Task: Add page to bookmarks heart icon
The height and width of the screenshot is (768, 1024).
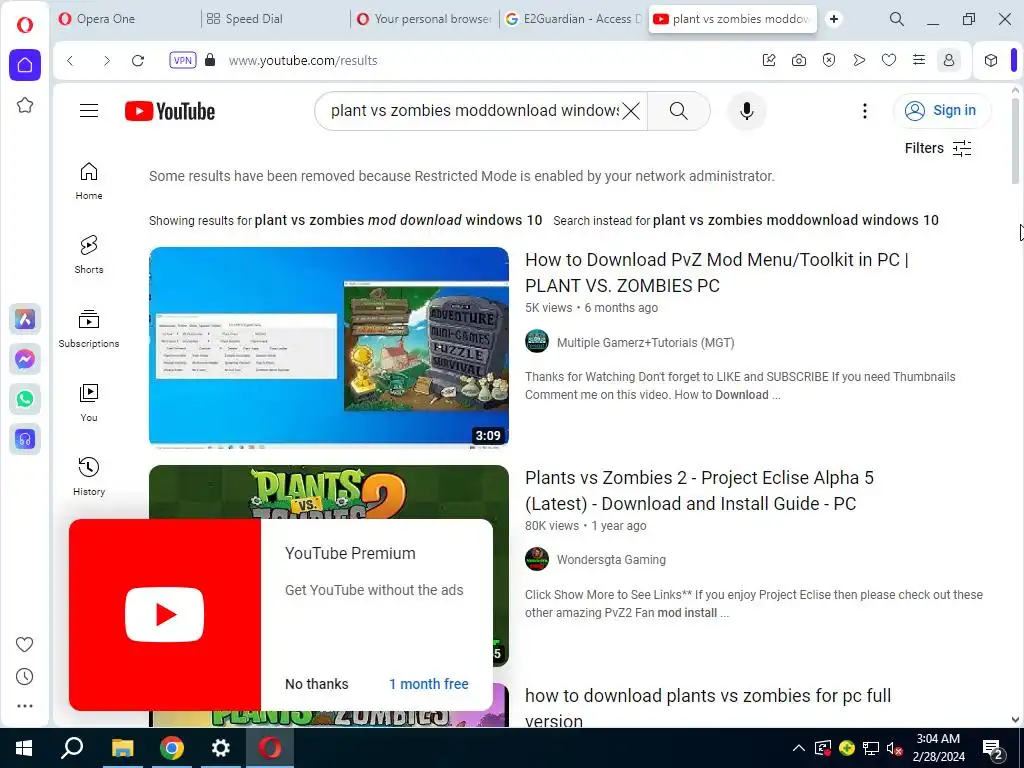Action: pos(889,60)
